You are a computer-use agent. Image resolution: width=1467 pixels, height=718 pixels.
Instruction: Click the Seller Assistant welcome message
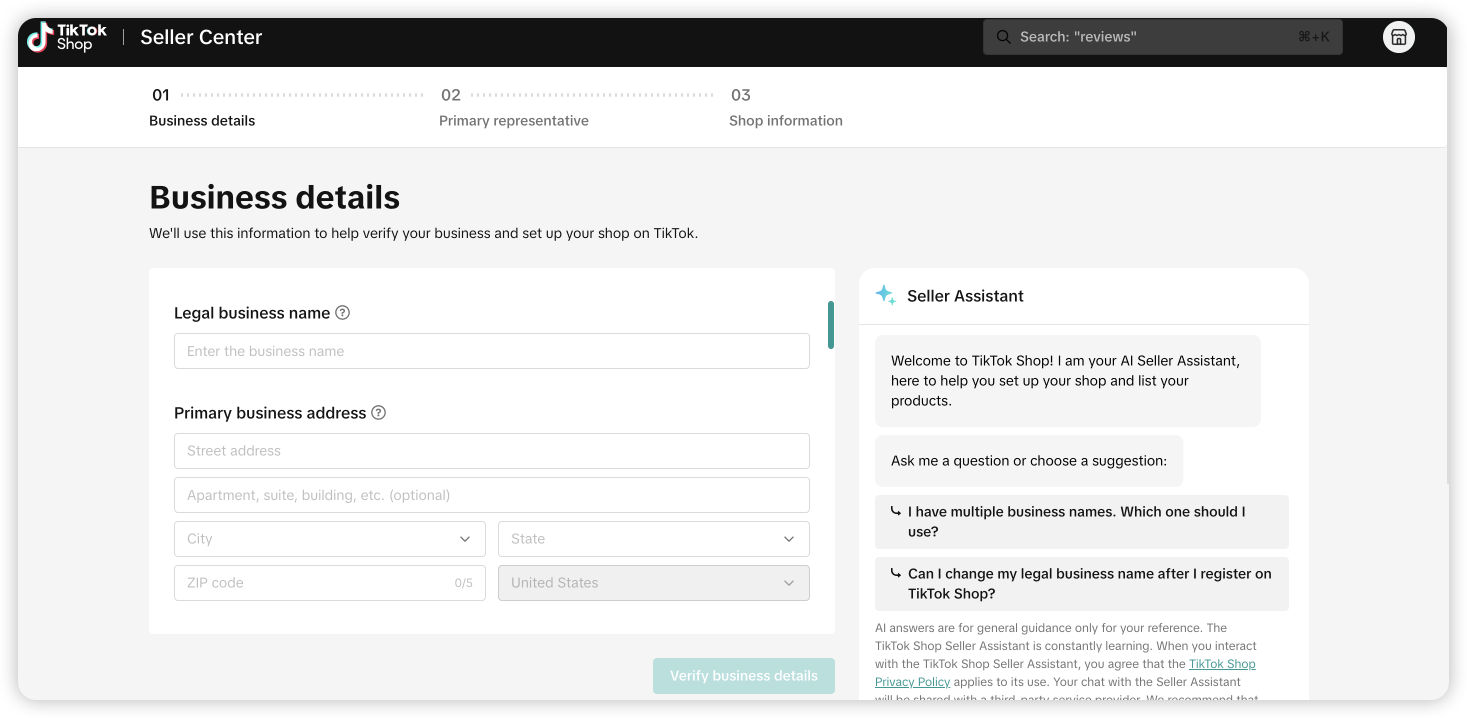pyautogui.click(x=1068, y=381)
